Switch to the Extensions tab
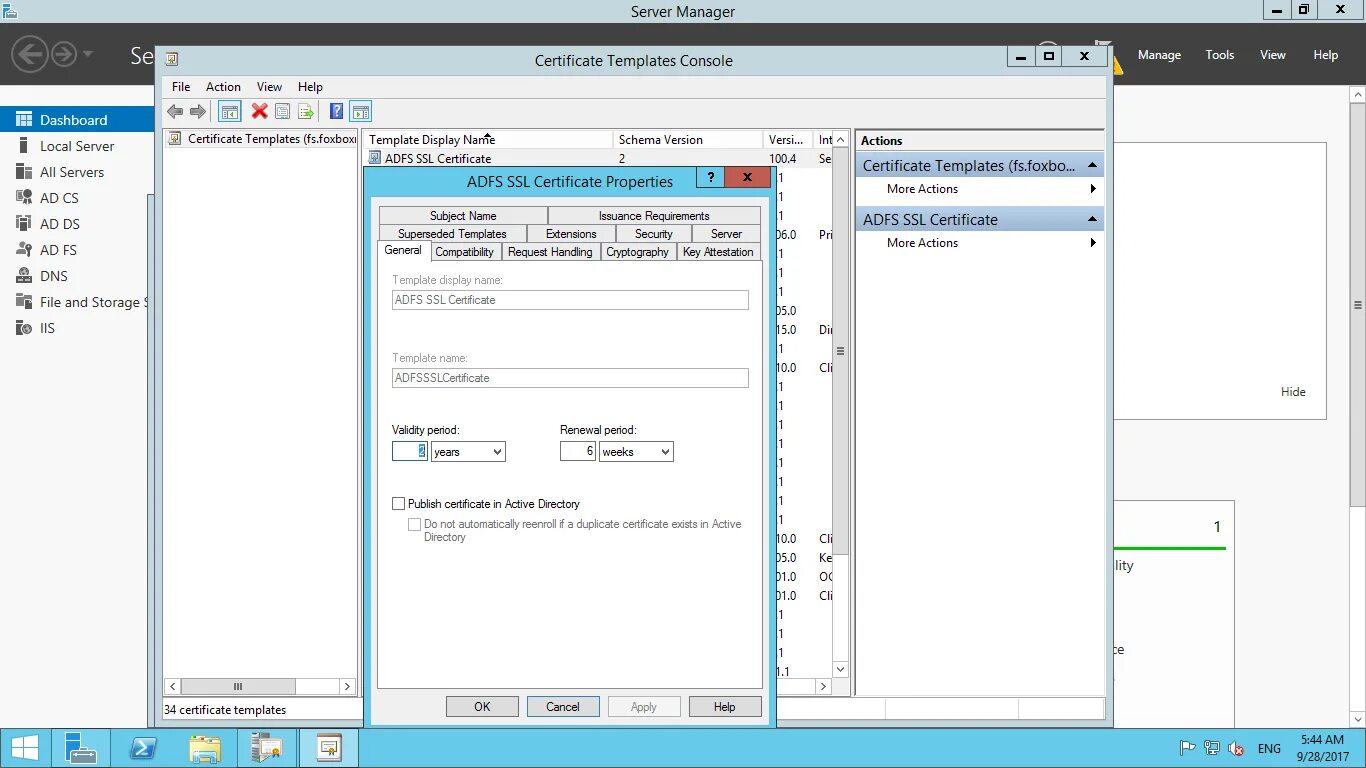 [571, 233]
